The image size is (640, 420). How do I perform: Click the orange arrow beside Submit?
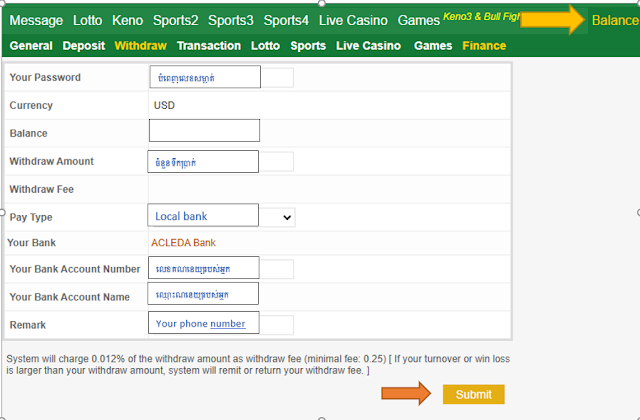tap(404, 393)
